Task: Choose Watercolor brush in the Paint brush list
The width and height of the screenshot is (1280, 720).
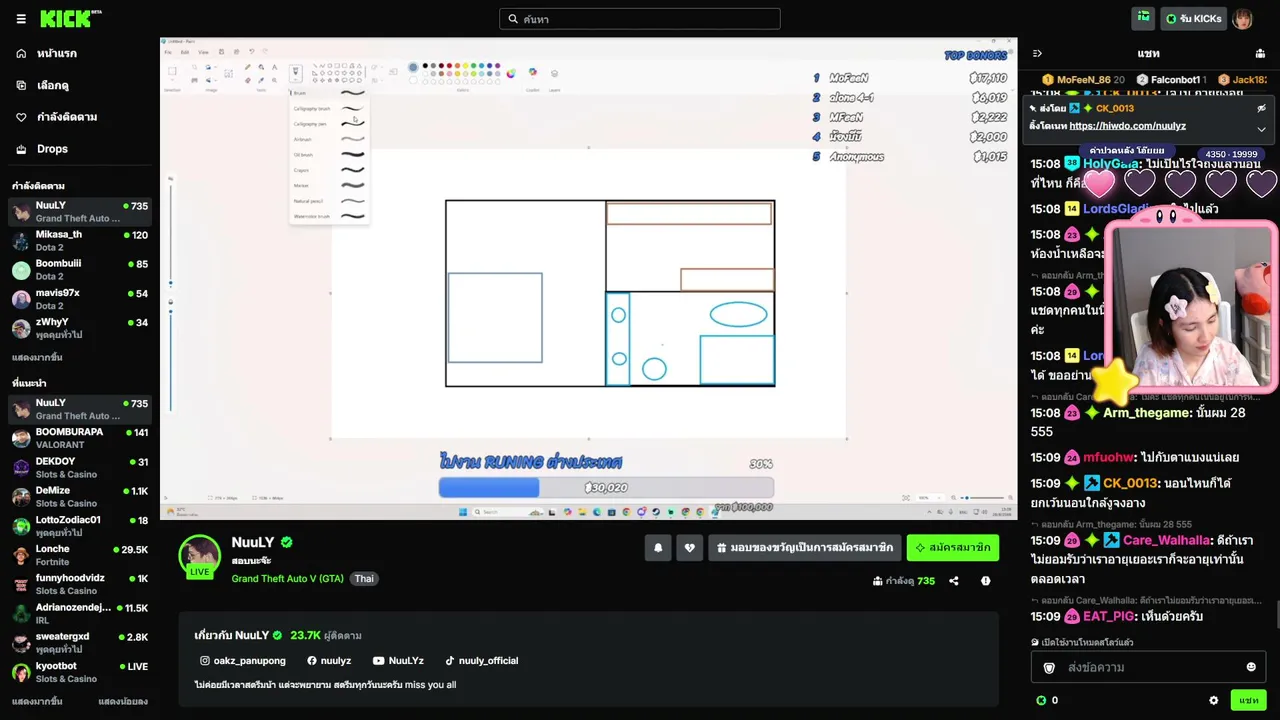Action: click(329, 216)
